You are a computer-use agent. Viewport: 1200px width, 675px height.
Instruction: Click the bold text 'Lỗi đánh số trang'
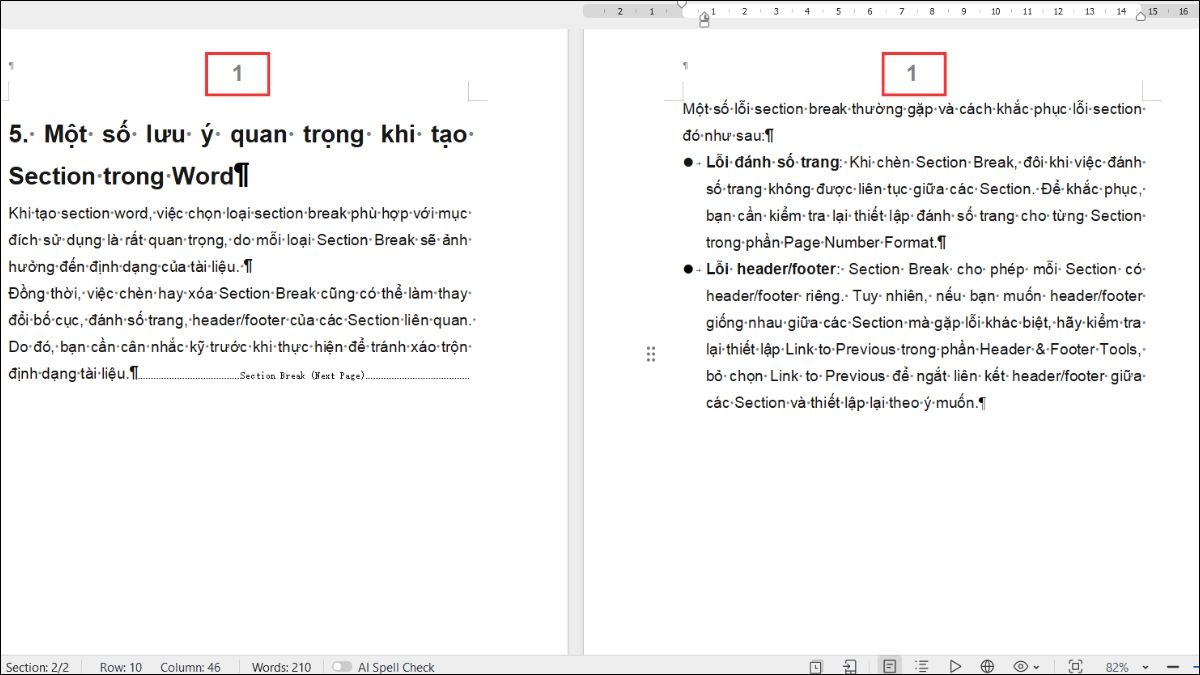[x=772, y=162]
